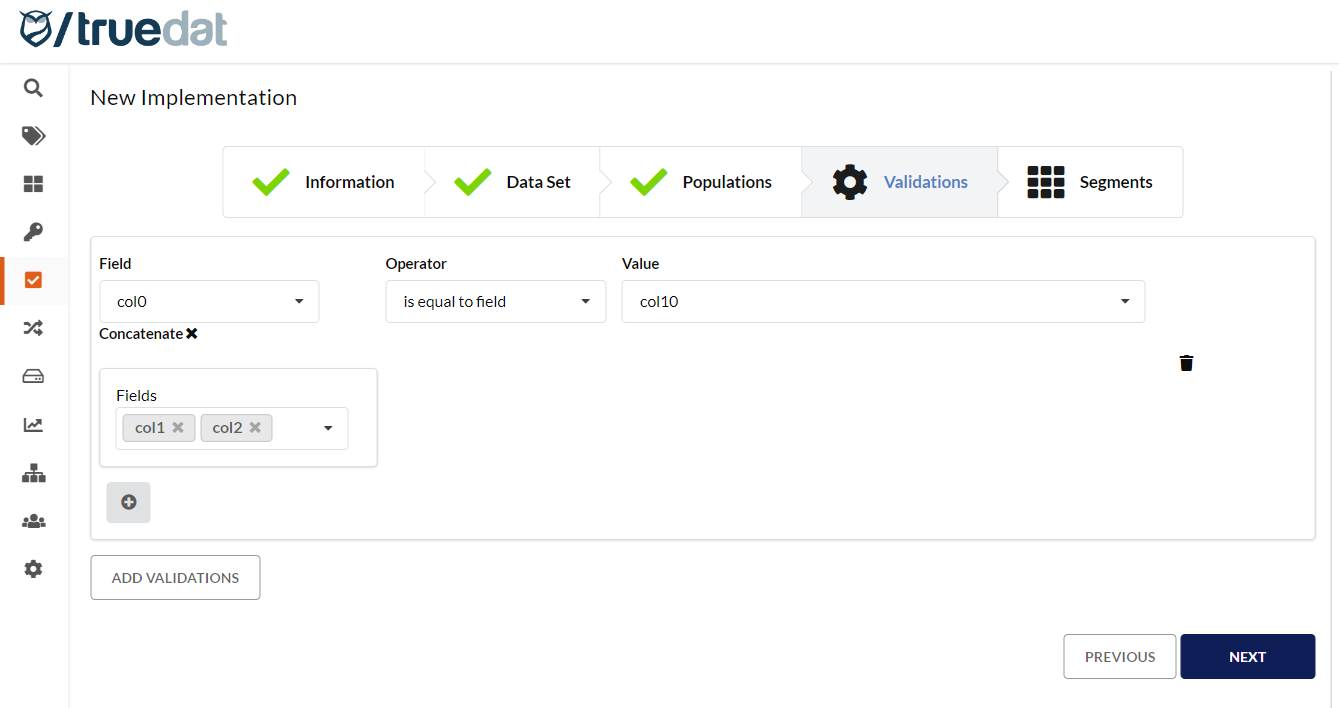
Task: Go to the Populations step
Action: point(701,182)
